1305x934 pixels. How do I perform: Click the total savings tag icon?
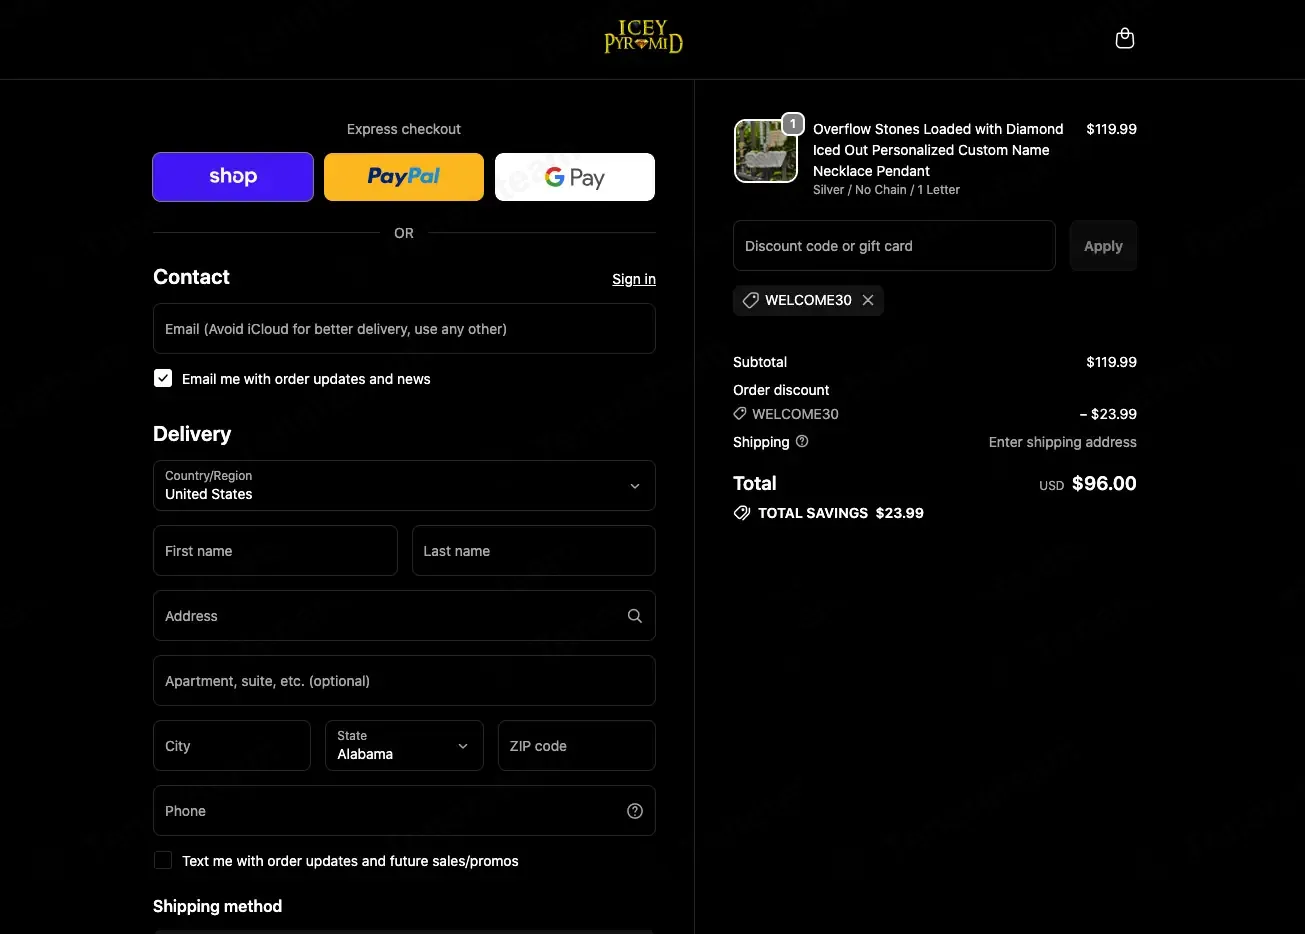click(742, 513)
